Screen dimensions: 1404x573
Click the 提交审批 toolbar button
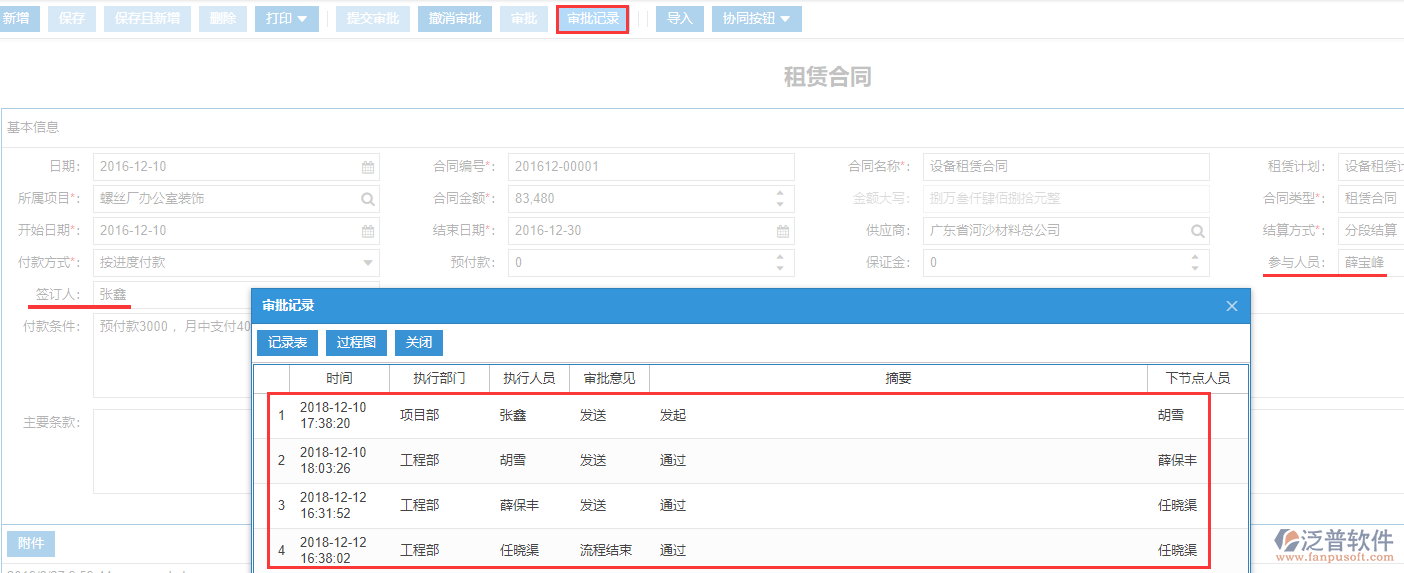(372, 19)
